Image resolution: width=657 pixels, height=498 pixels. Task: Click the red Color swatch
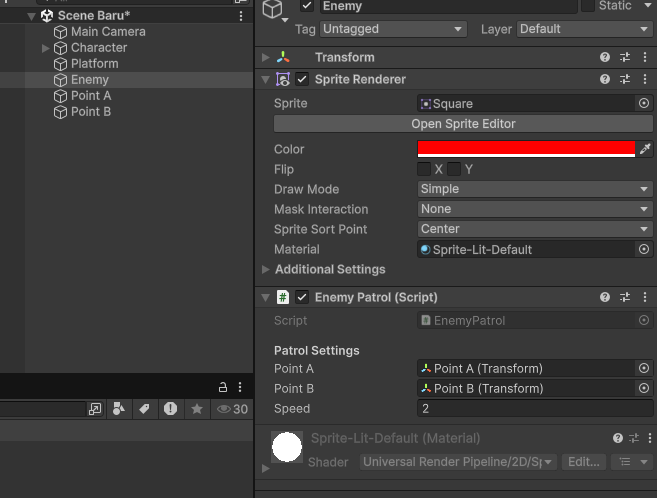526,149
